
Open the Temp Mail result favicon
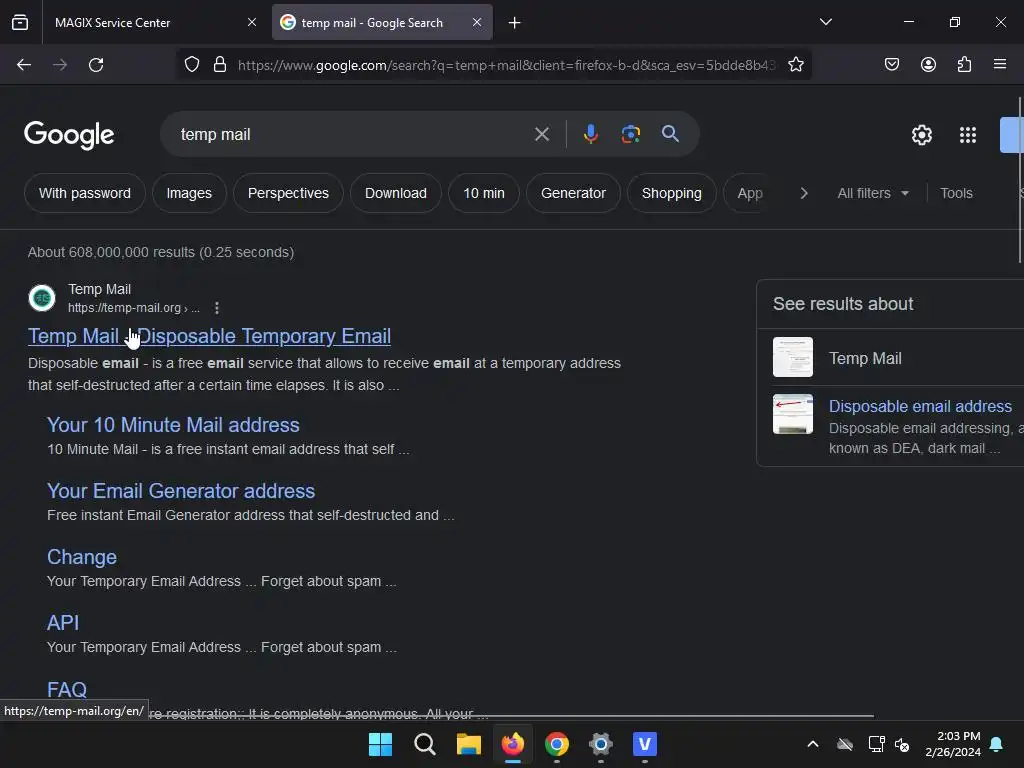click(x=42, y=298)
